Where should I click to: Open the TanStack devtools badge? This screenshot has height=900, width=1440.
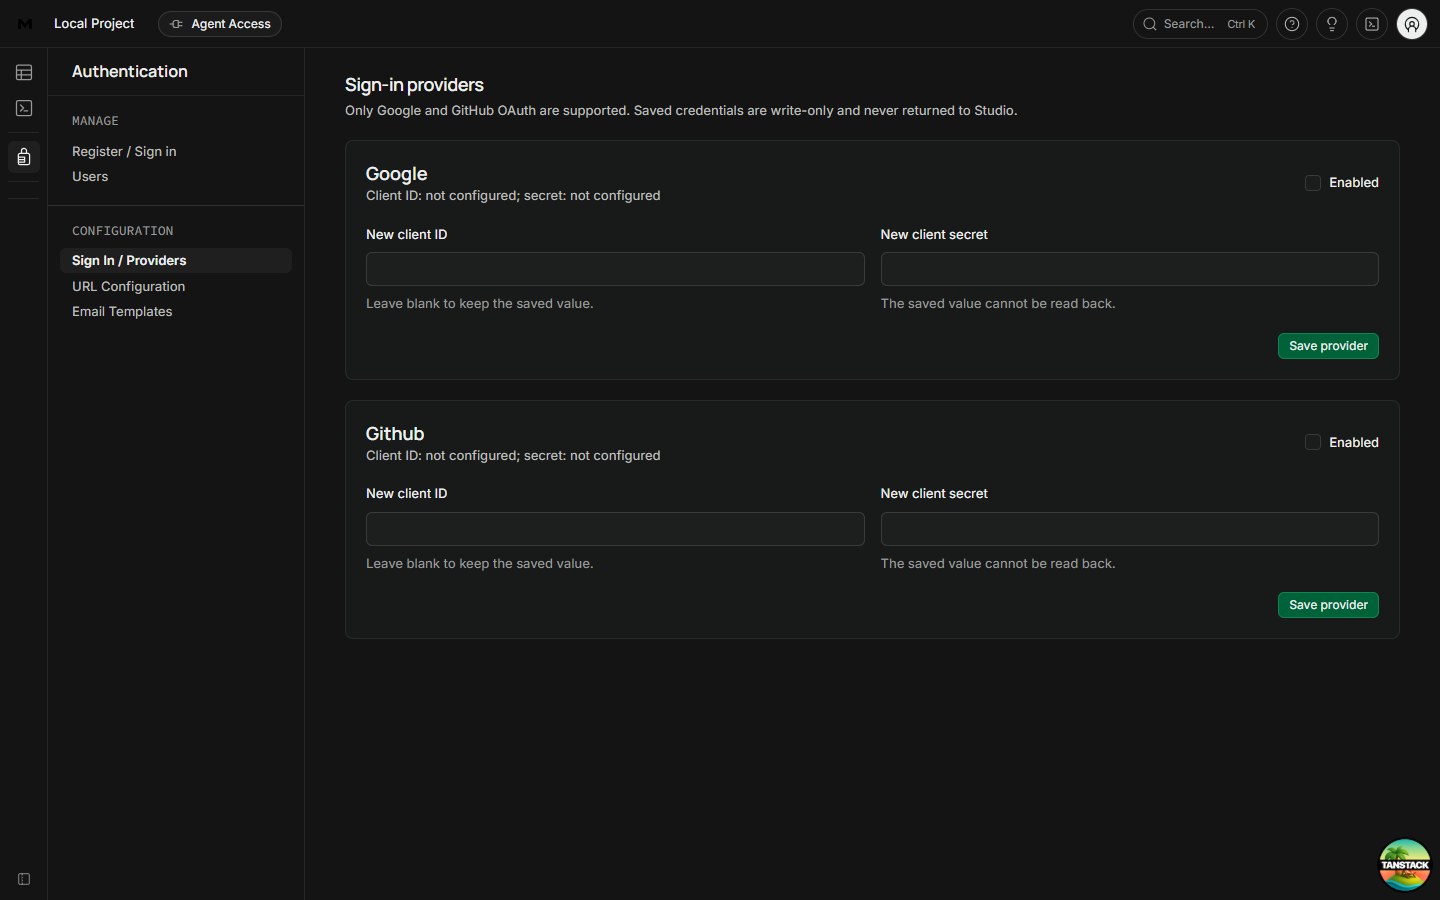(1405, 865)
